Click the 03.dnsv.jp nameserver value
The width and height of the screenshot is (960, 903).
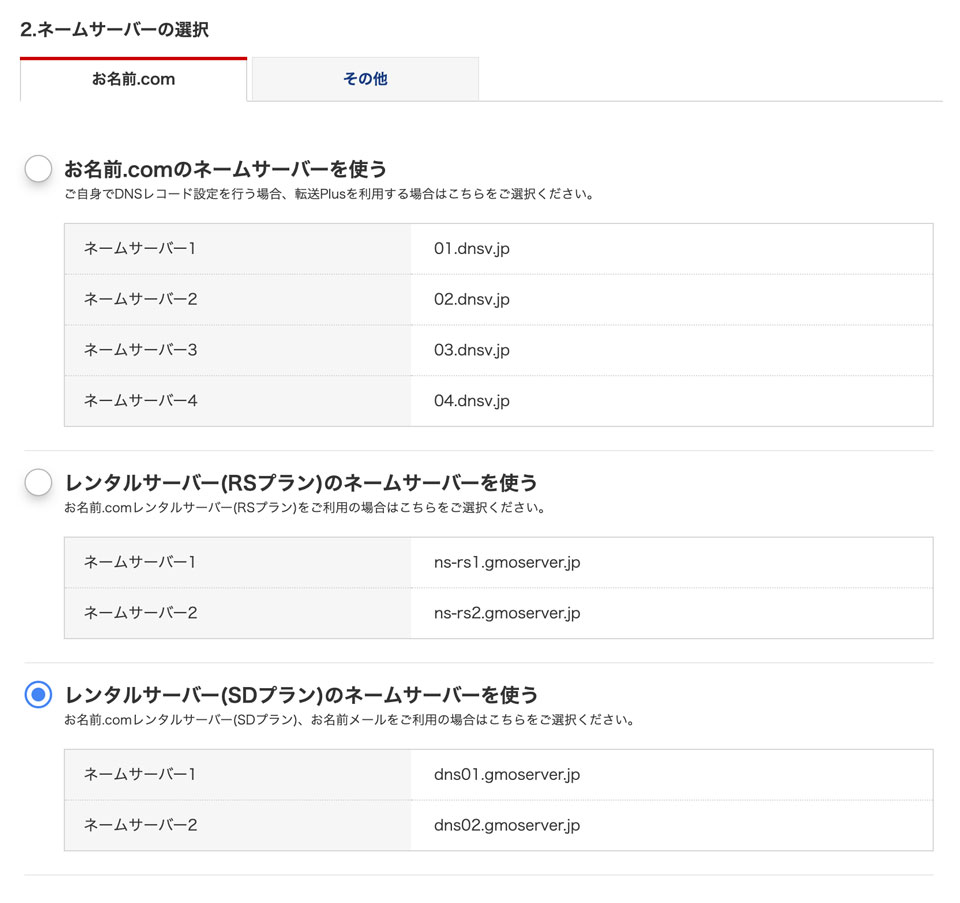pyautogui.click(x=471, y=350)
